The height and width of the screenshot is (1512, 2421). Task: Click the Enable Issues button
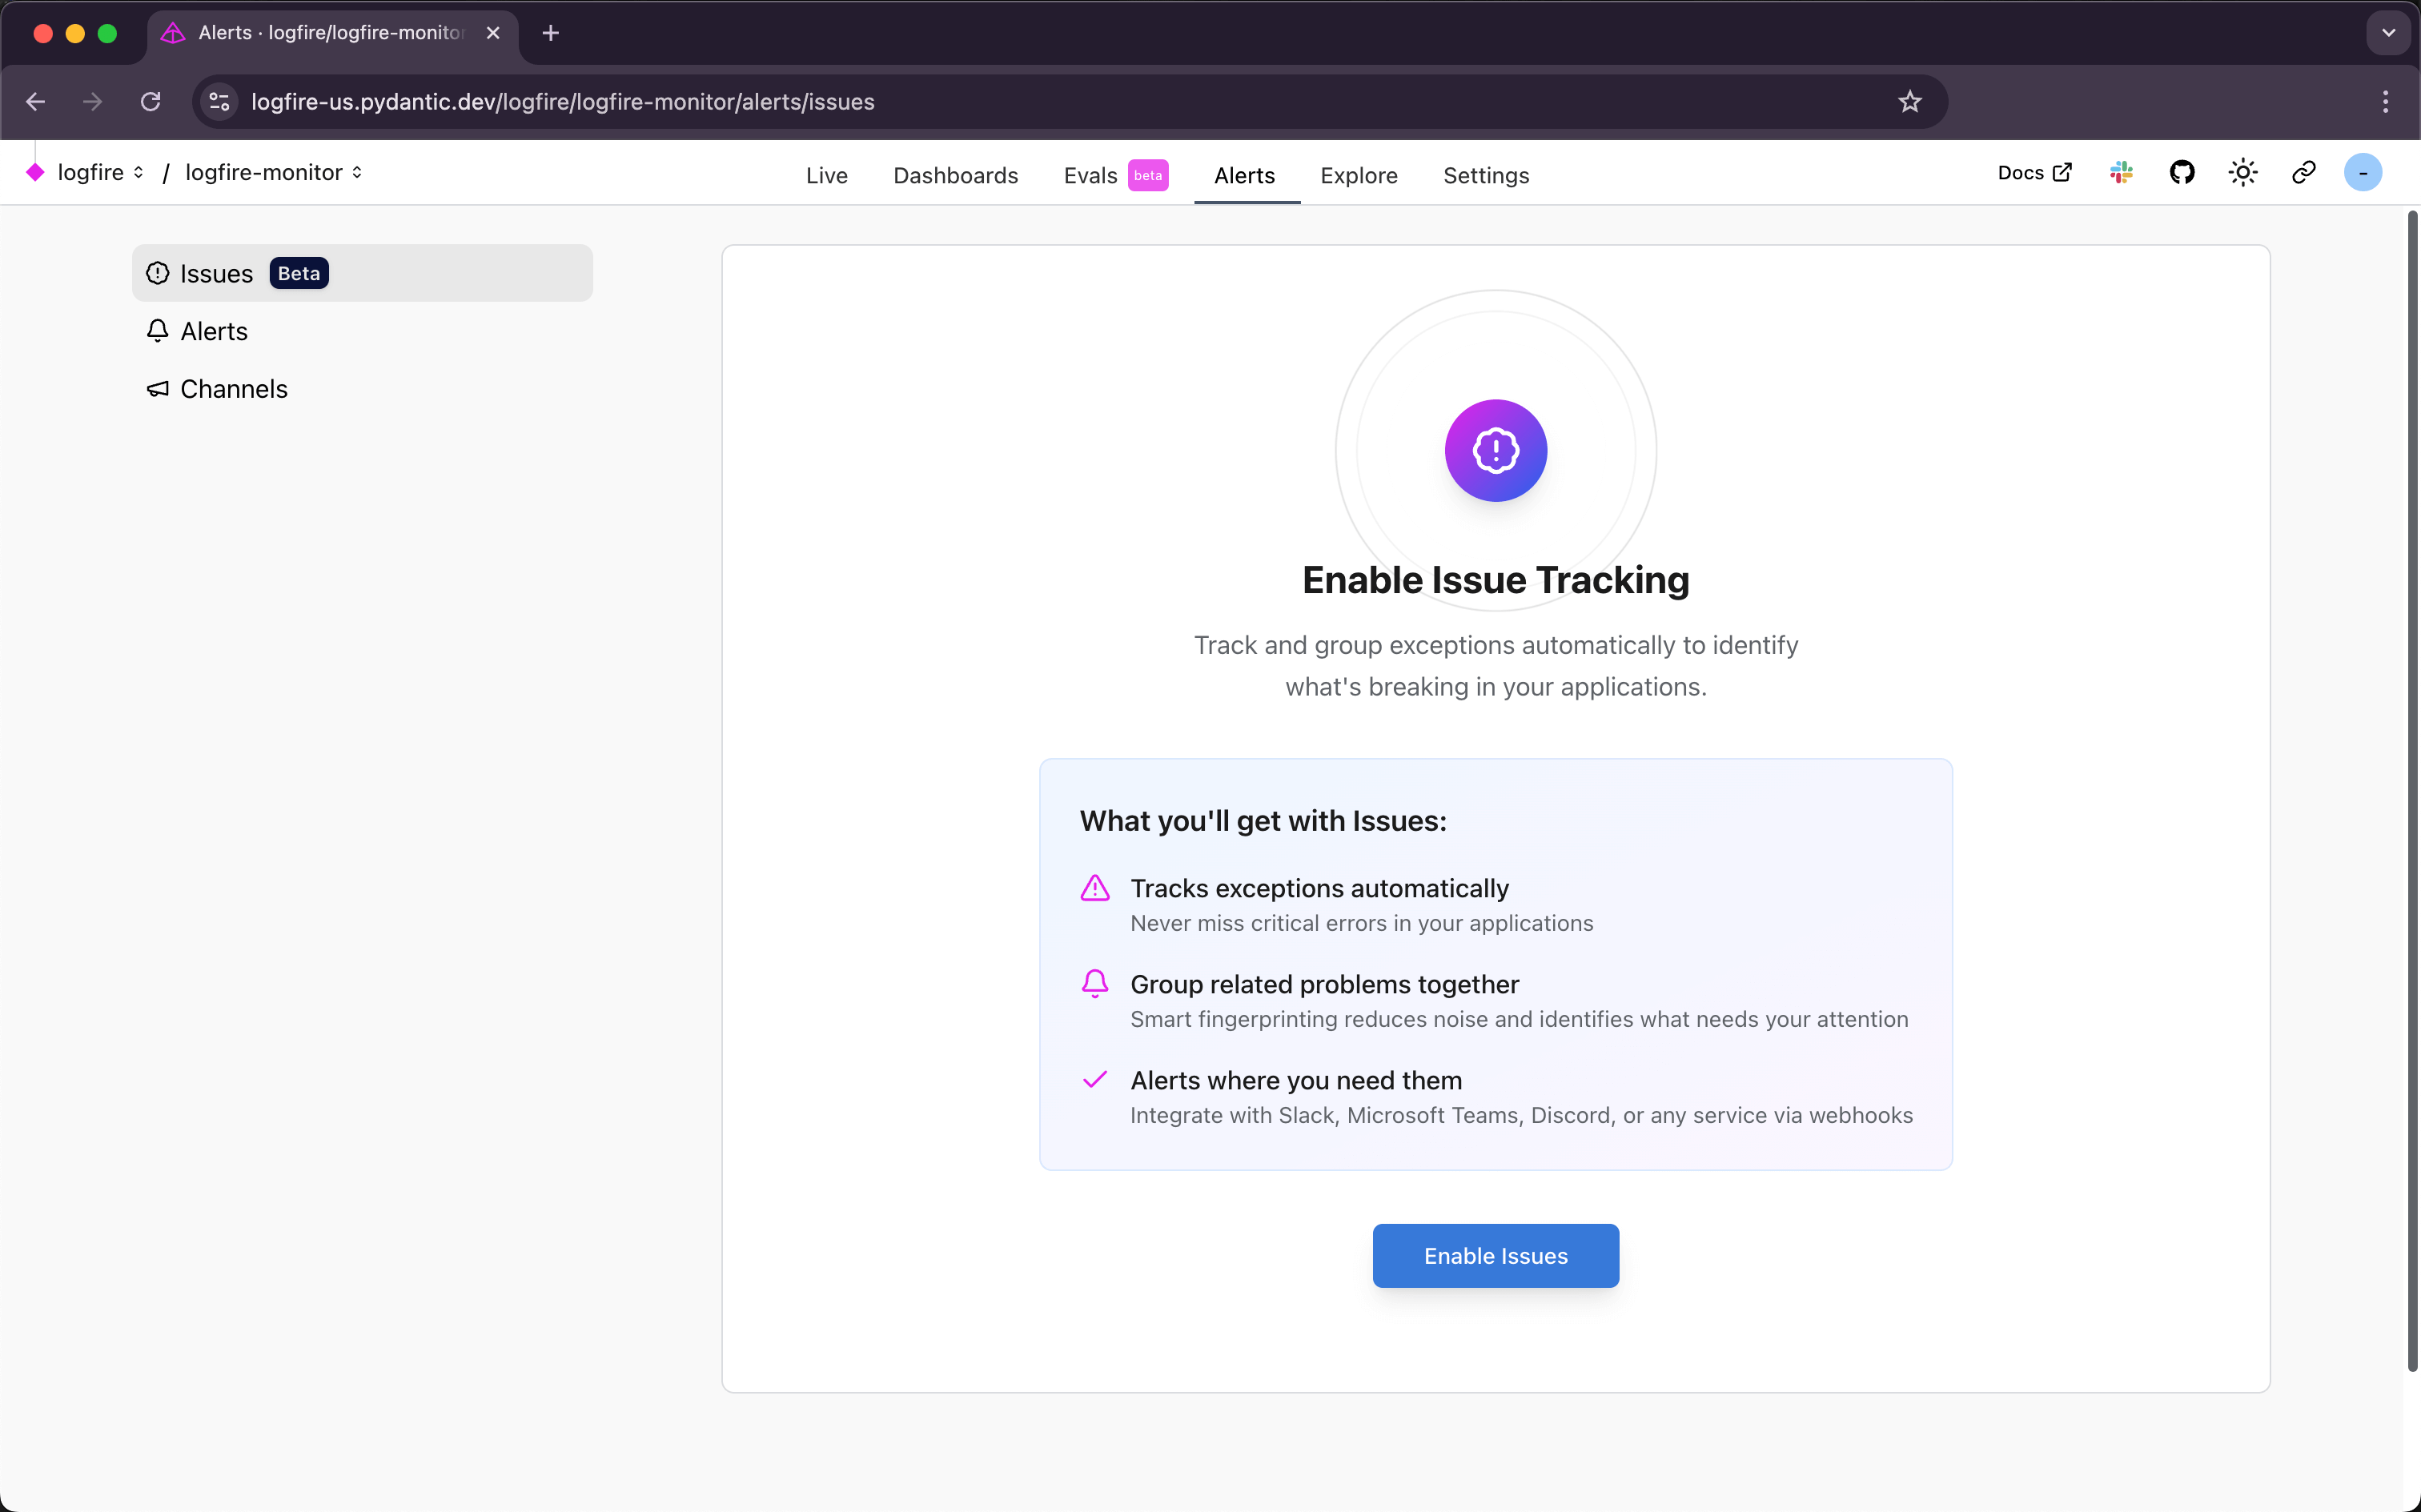[x=1494, y=1255]
